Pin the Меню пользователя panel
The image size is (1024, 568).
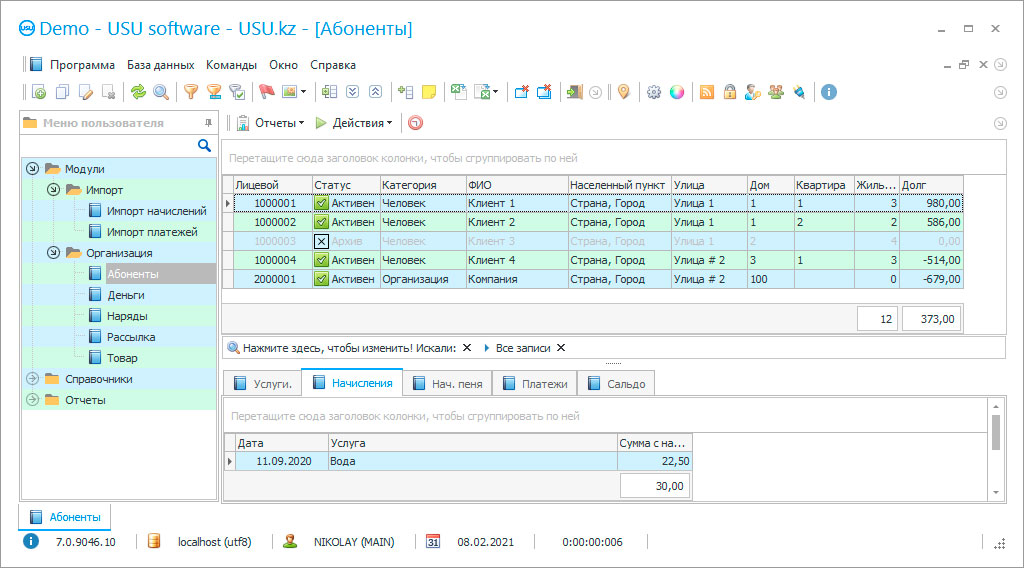208,123
